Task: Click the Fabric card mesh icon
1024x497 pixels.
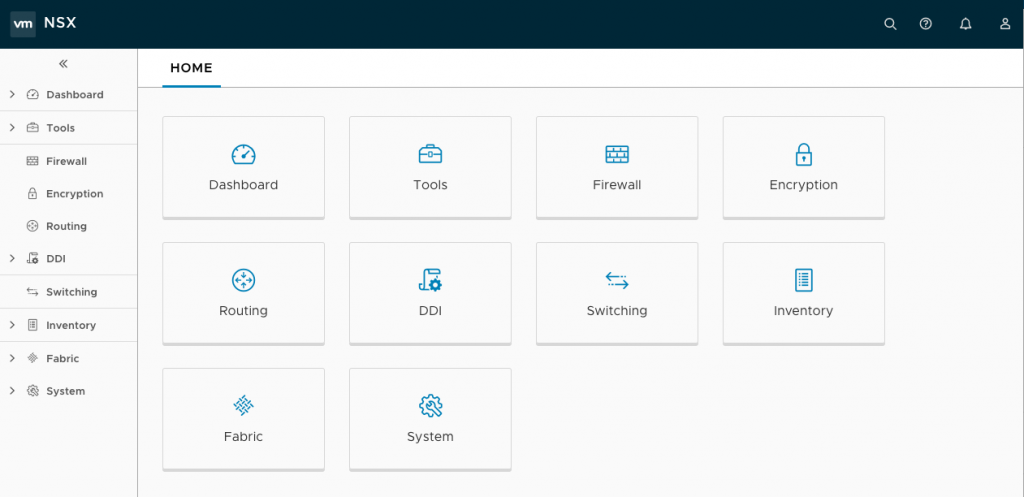Action: pyautogui.click(x=244, y=406)
